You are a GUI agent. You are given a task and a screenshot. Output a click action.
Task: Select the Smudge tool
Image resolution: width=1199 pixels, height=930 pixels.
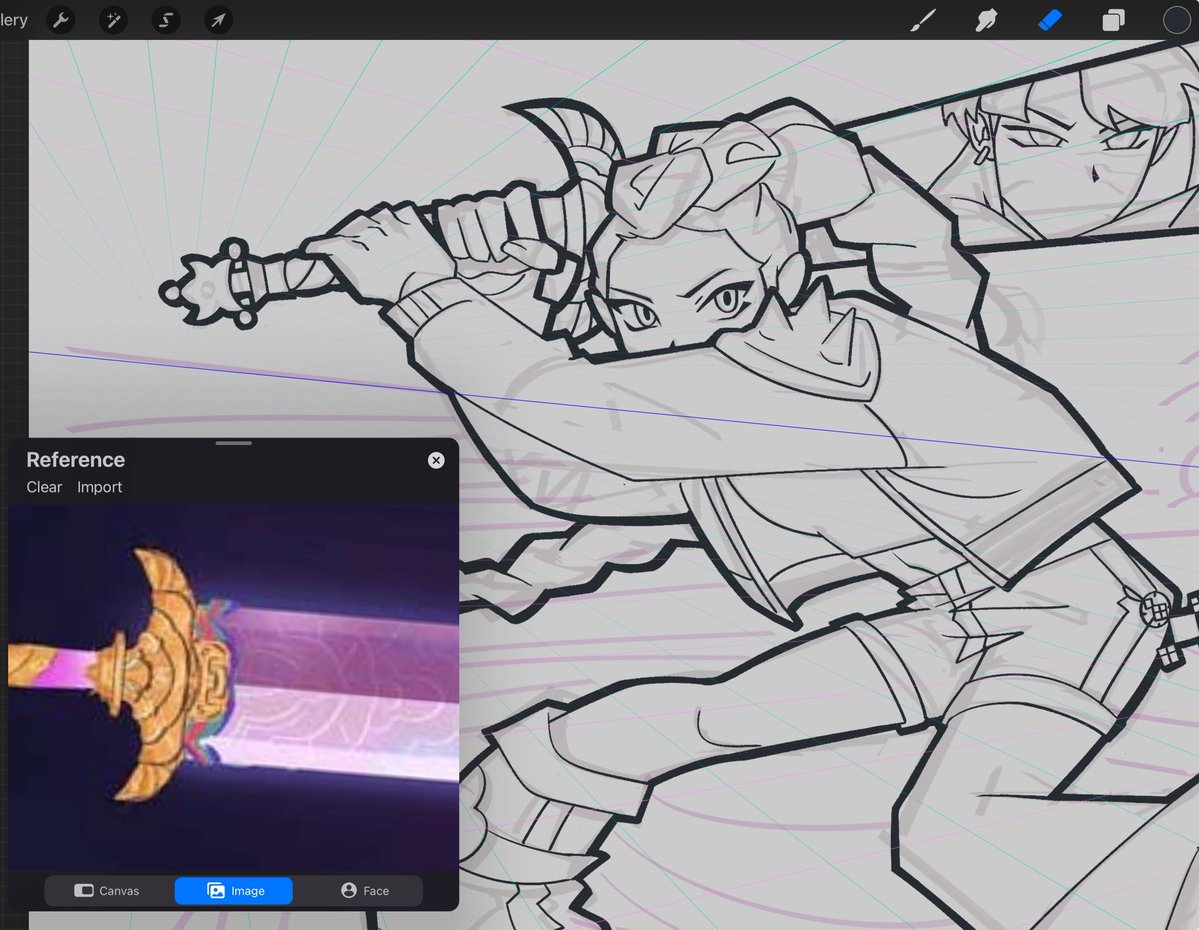(986, 20)
